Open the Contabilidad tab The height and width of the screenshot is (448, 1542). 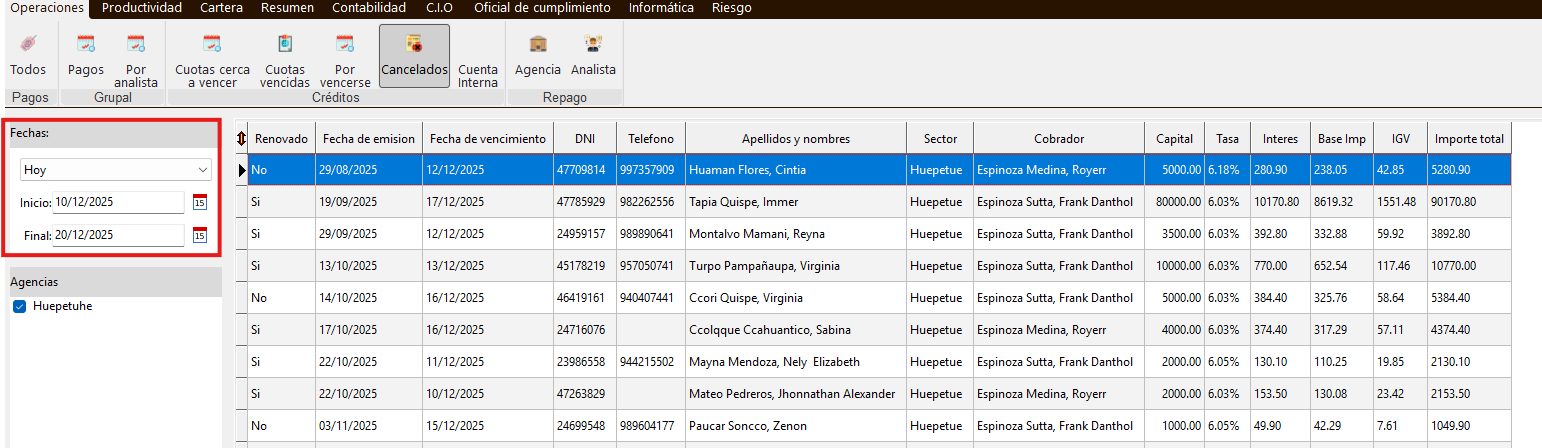pos(369,8)
